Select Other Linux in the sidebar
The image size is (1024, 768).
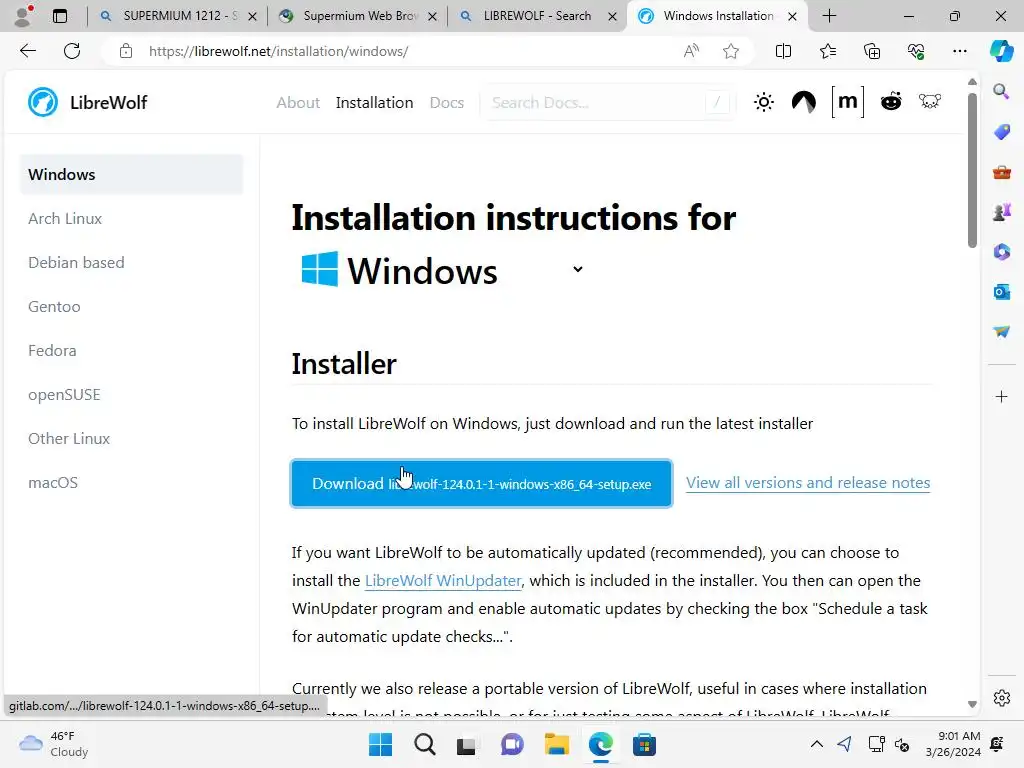click(69, 438)
